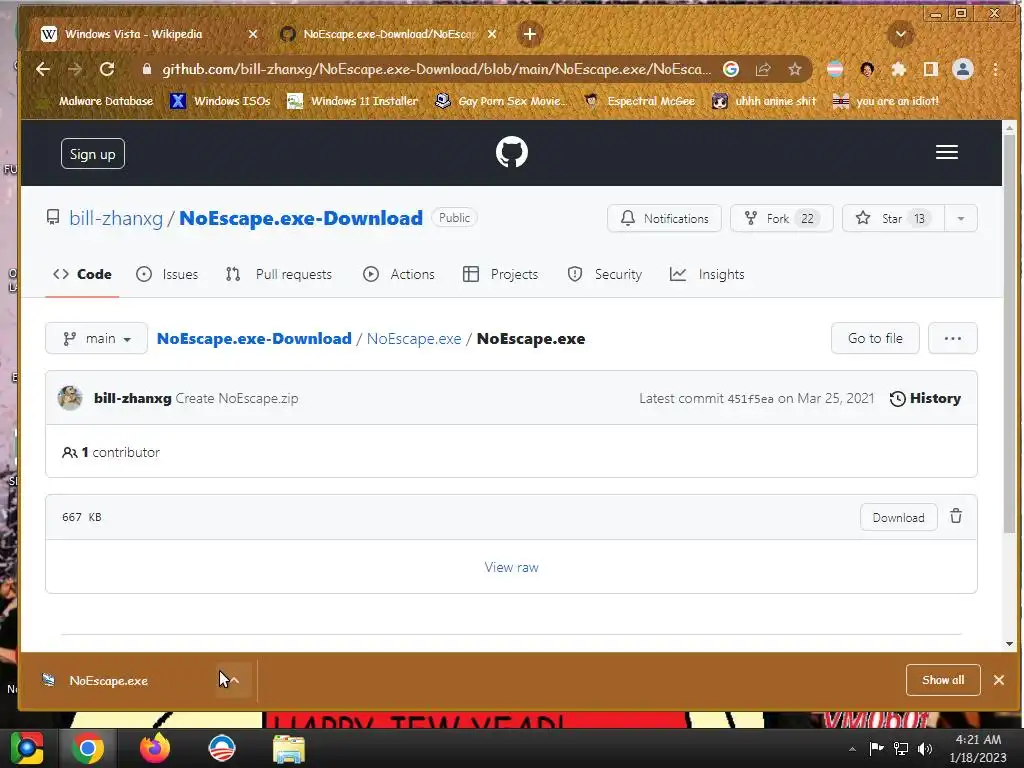Image resolution: width=1024 pixels, height=768 pixels.
Task: Open the Chrome profile avatar
Action: 963,69
